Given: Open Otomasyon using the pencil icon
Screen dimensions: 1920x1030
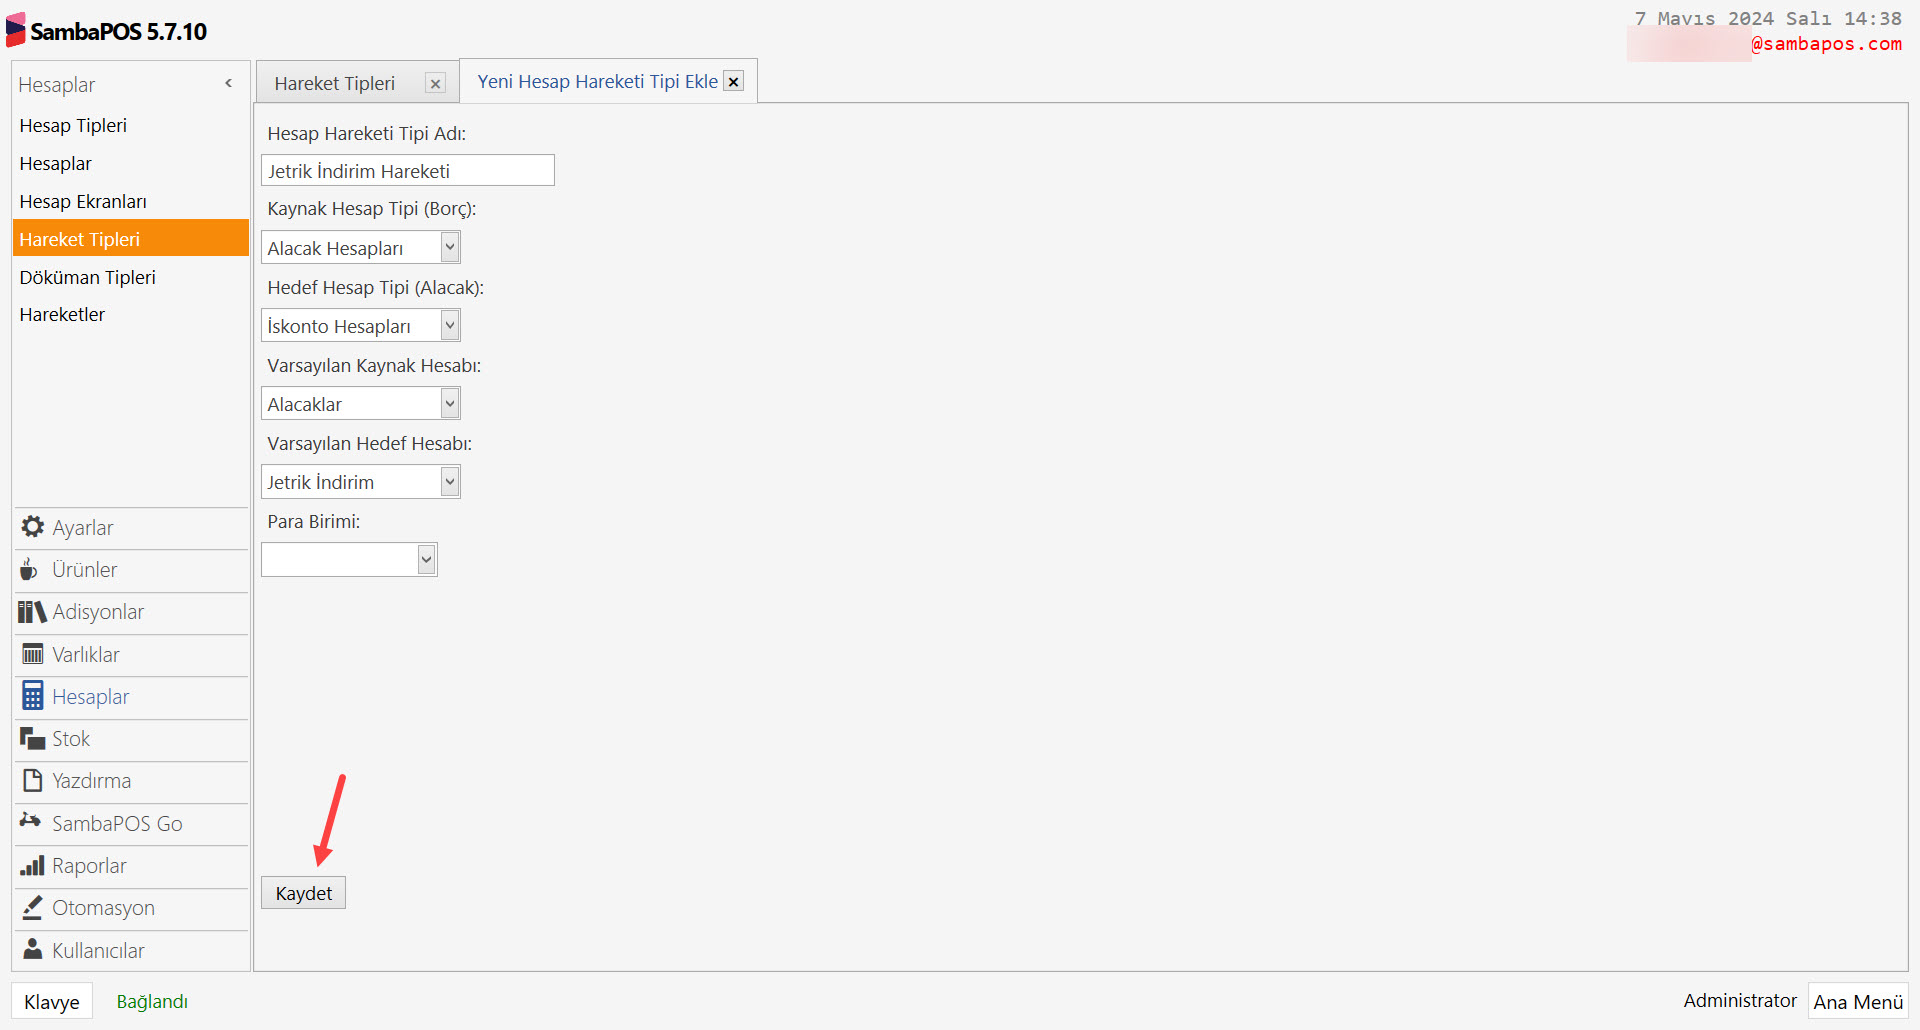Looking at the screenshot, I should pyautogui.click(x=32, y=908).
